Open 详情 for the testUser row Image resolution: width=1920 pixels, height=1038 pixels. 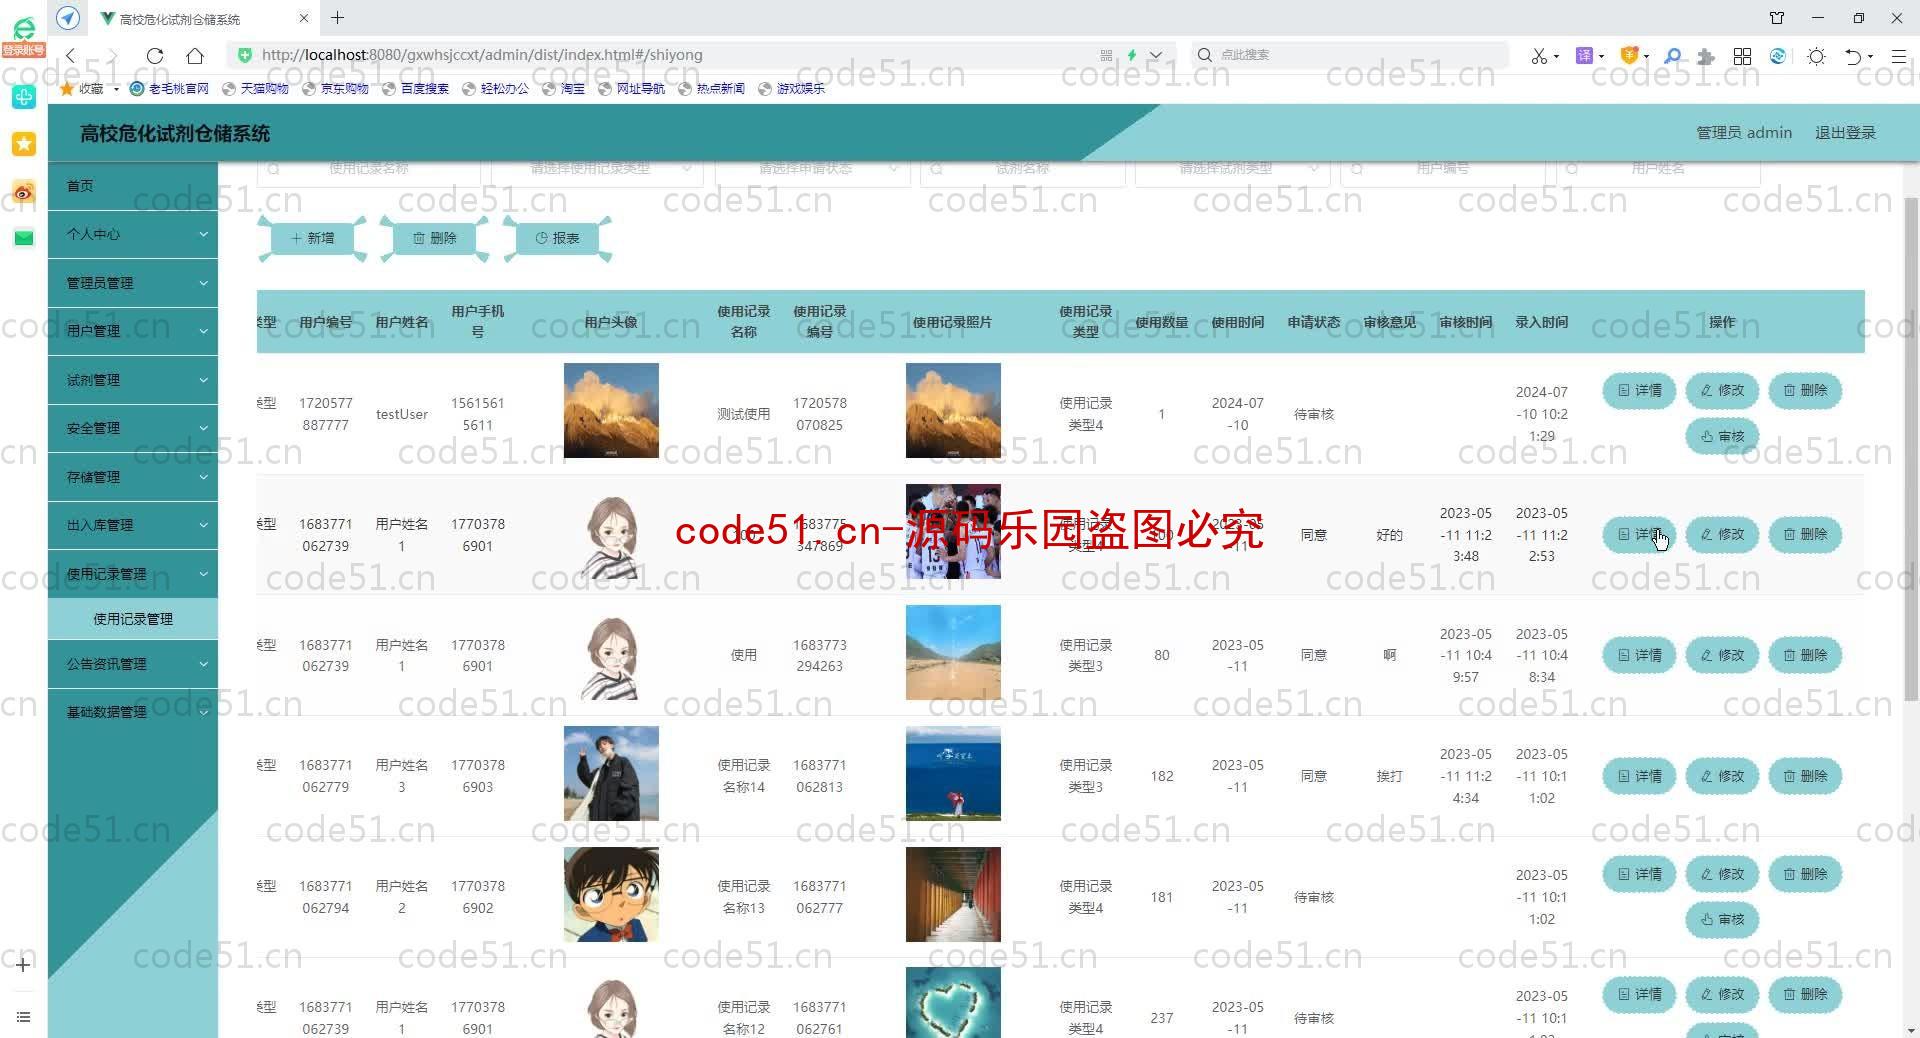click(1639, 391)
